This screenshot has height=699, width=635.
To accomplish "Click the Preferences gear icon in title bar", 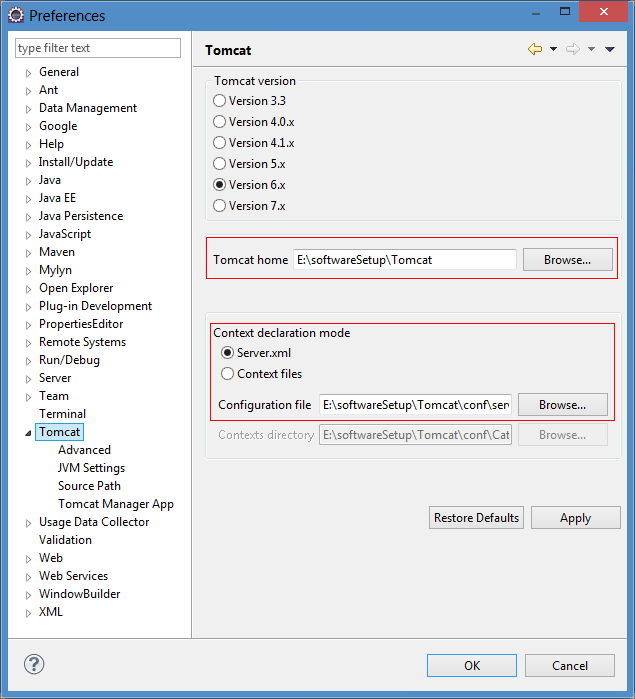I will coord(16,15).
